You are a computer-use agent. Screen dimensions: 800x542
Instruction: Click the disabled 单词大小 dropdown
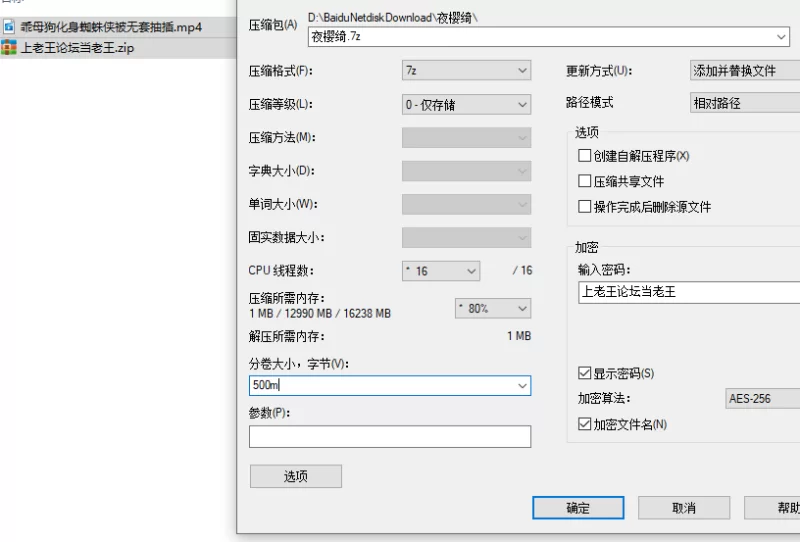pos(466,204)
